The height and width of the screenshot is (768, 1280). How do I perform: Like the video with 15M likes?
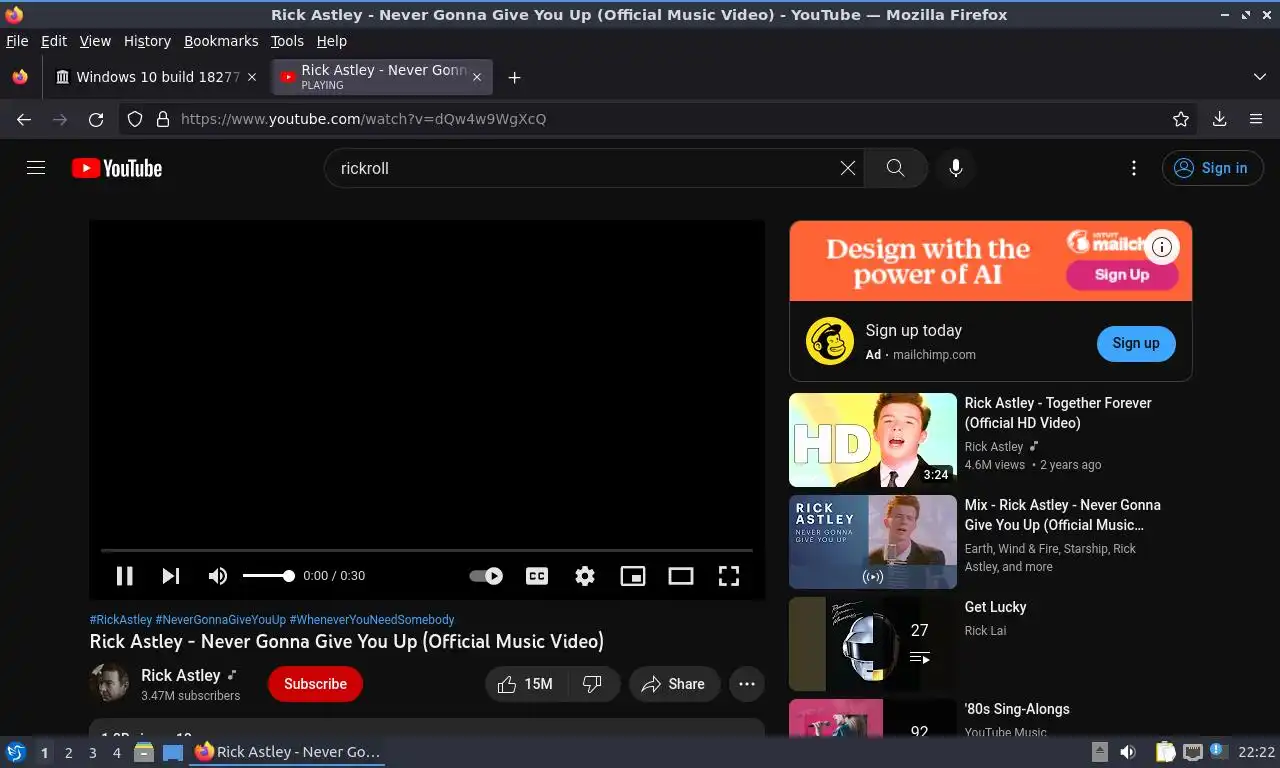[527, 684]
